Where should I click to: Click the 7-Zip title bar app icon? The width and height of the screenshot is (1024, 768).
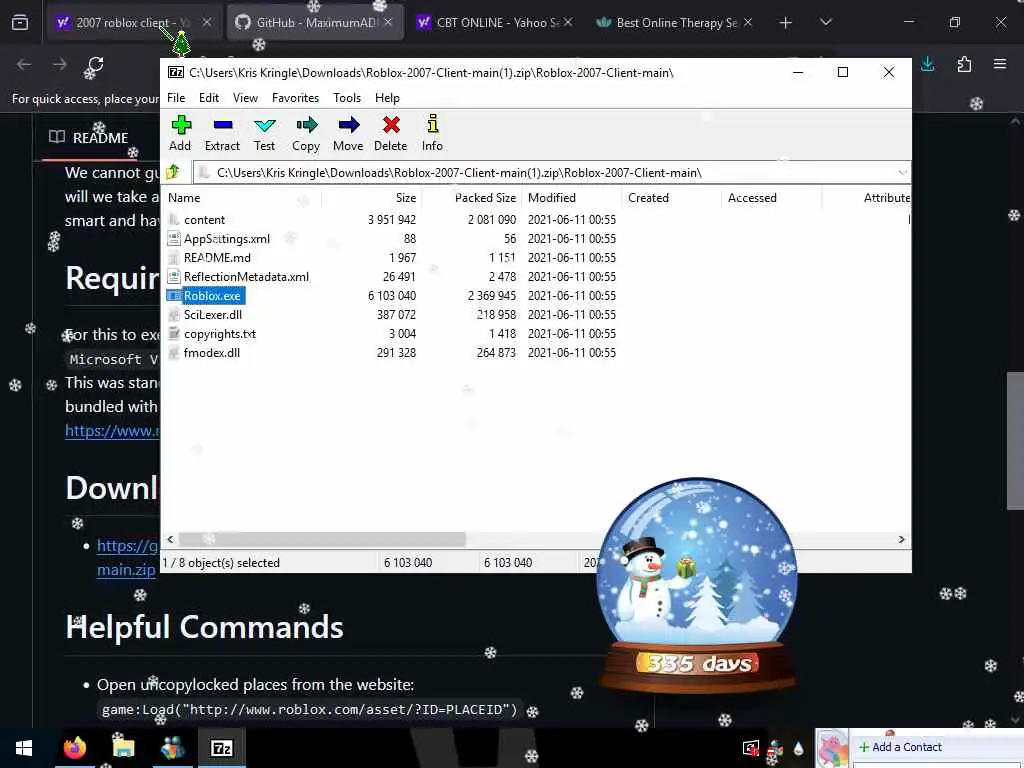[x=176, y=72]
